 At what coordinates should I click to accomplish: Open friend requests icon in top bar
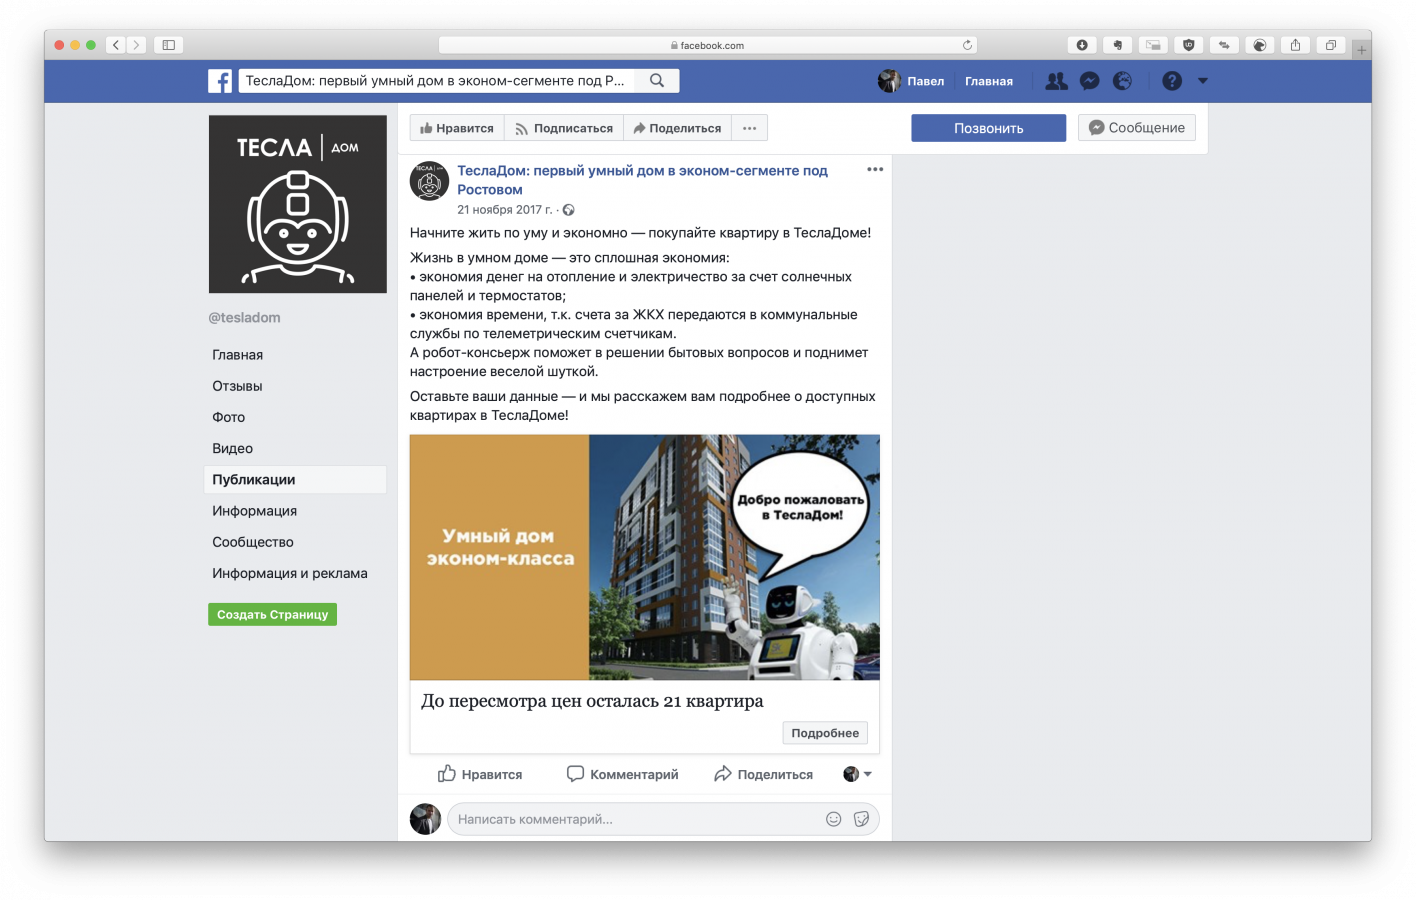tap(1056, 81)
